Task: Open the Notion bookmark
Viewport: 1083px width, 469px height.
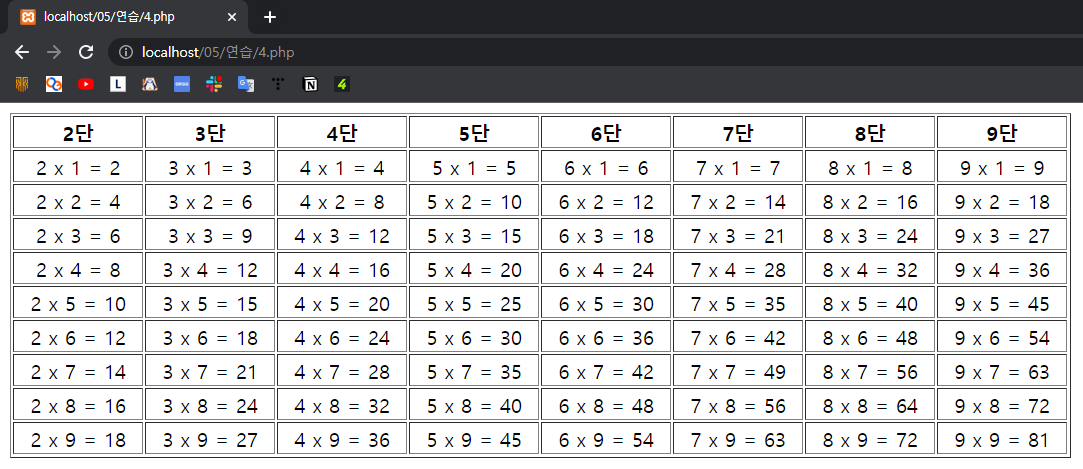Action: coord(310,84)
